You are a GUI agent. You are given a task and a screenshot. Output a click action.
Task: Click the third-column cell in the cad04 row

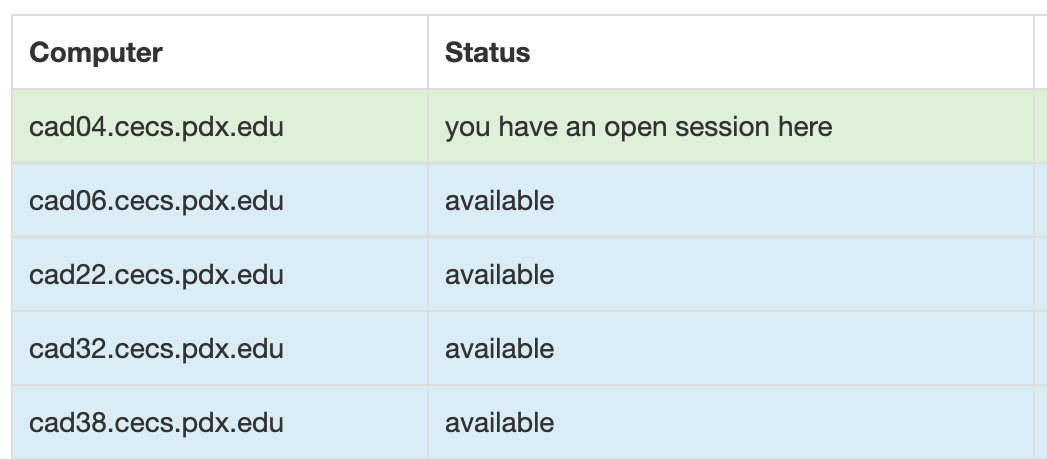[1040, 127]
